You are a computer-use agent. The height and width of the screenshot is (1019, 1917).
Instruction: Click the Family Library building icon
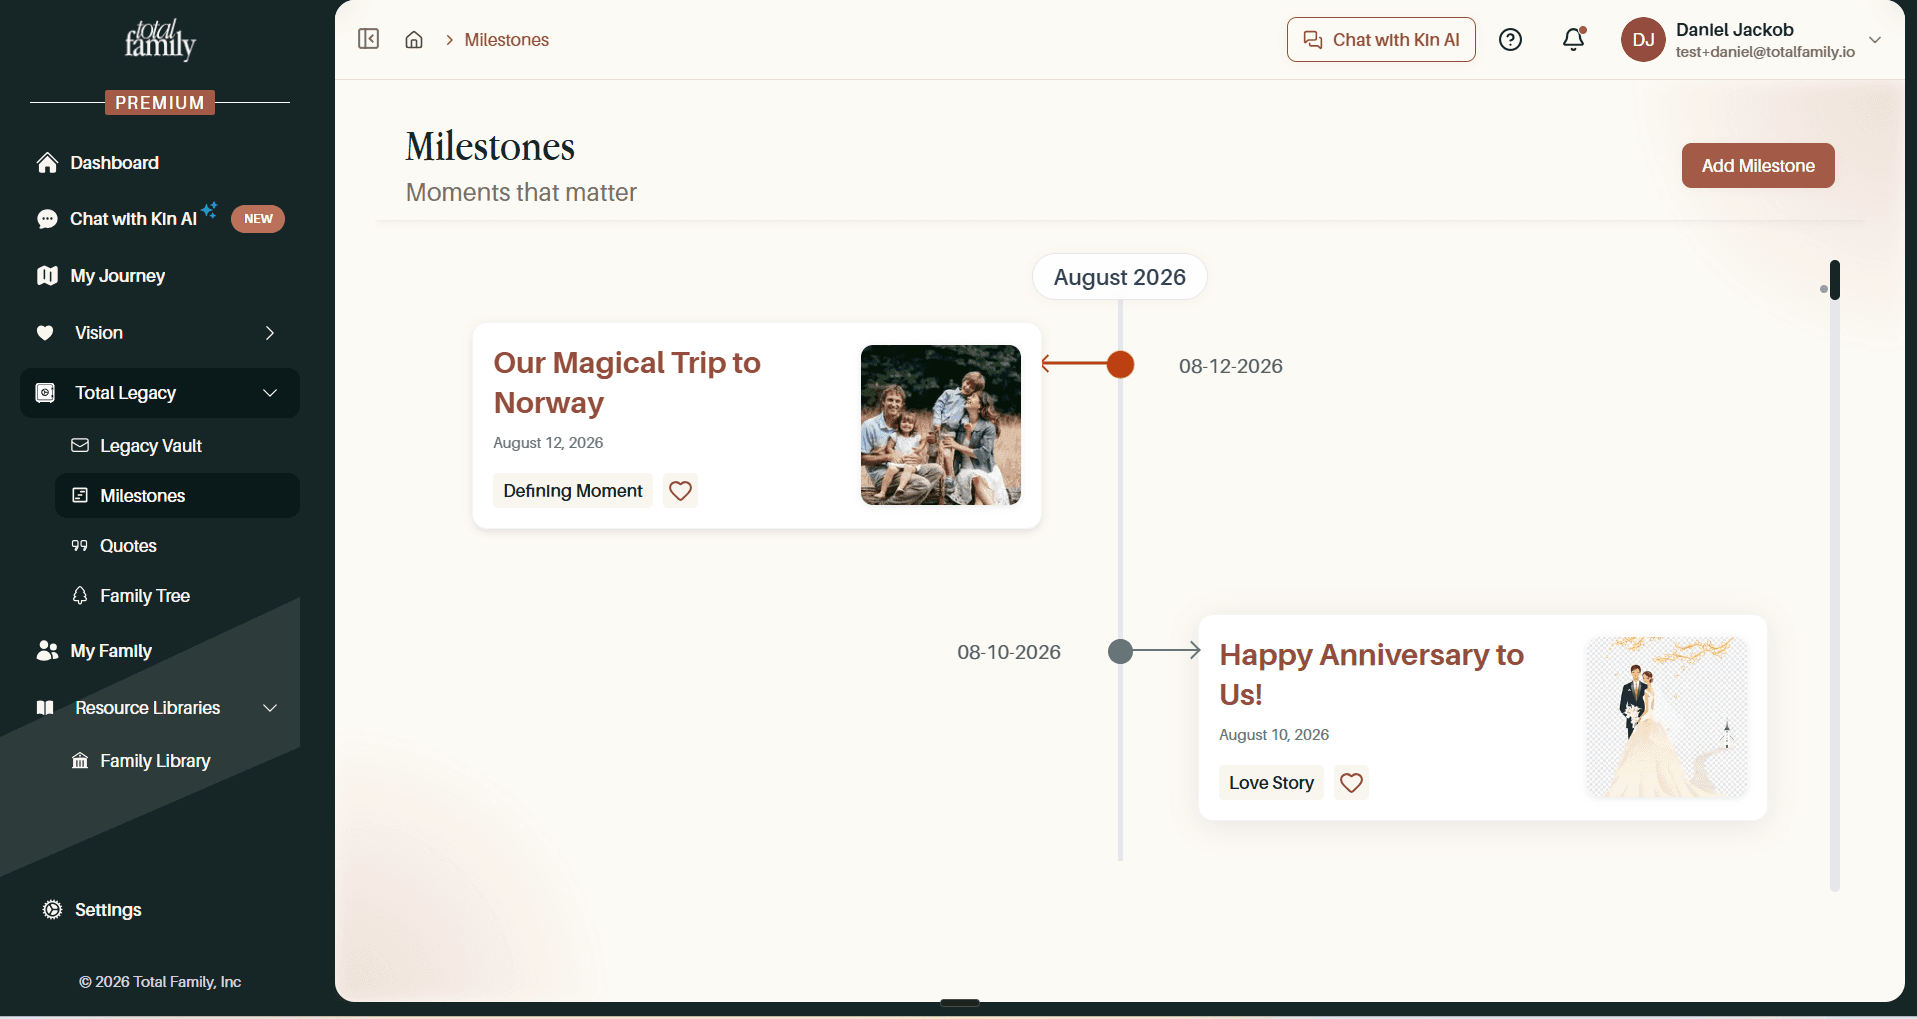[x=80, y=761]
